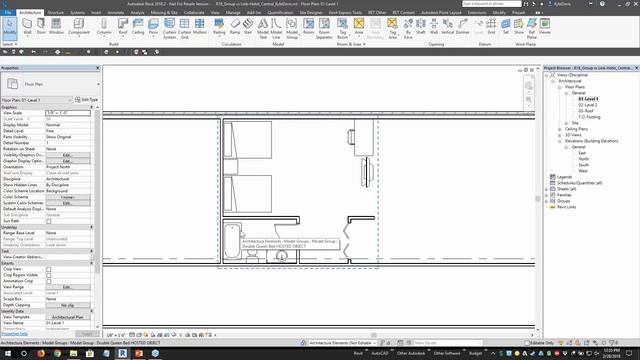Select the Railing tool

(x=219, y=27)
